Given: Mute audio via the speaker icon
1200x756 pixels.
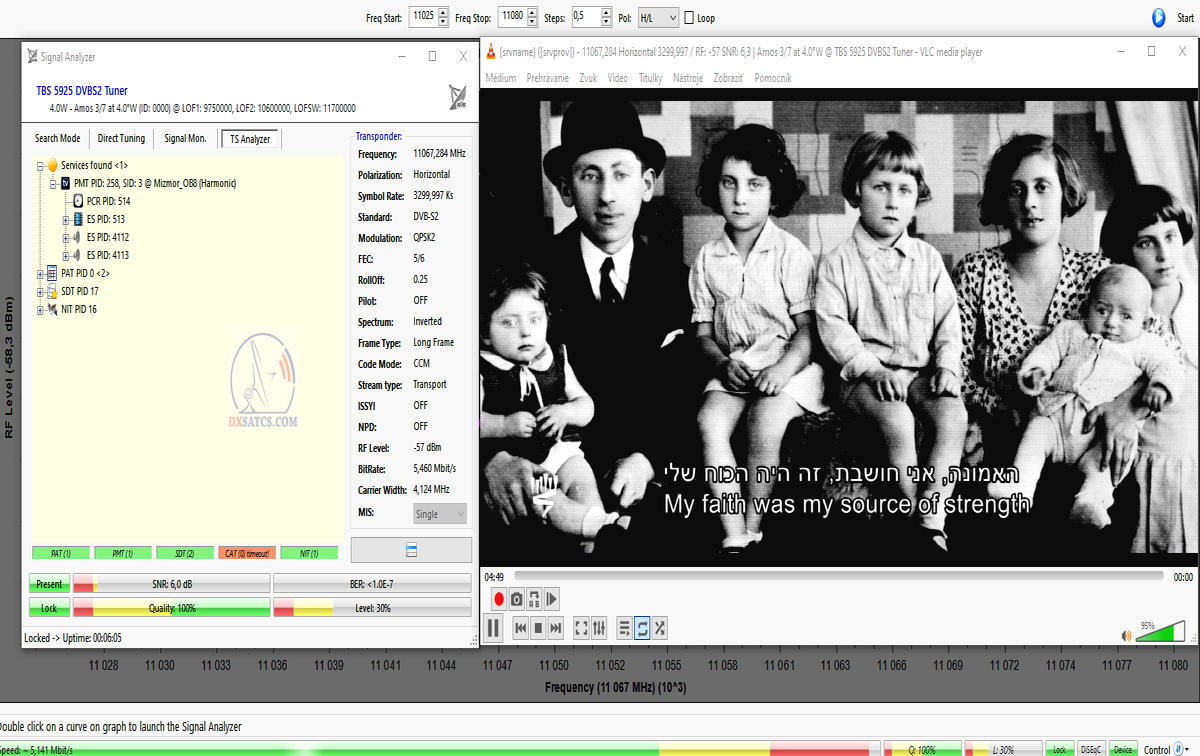Looking at the screenshot, I should [1126, 635].
